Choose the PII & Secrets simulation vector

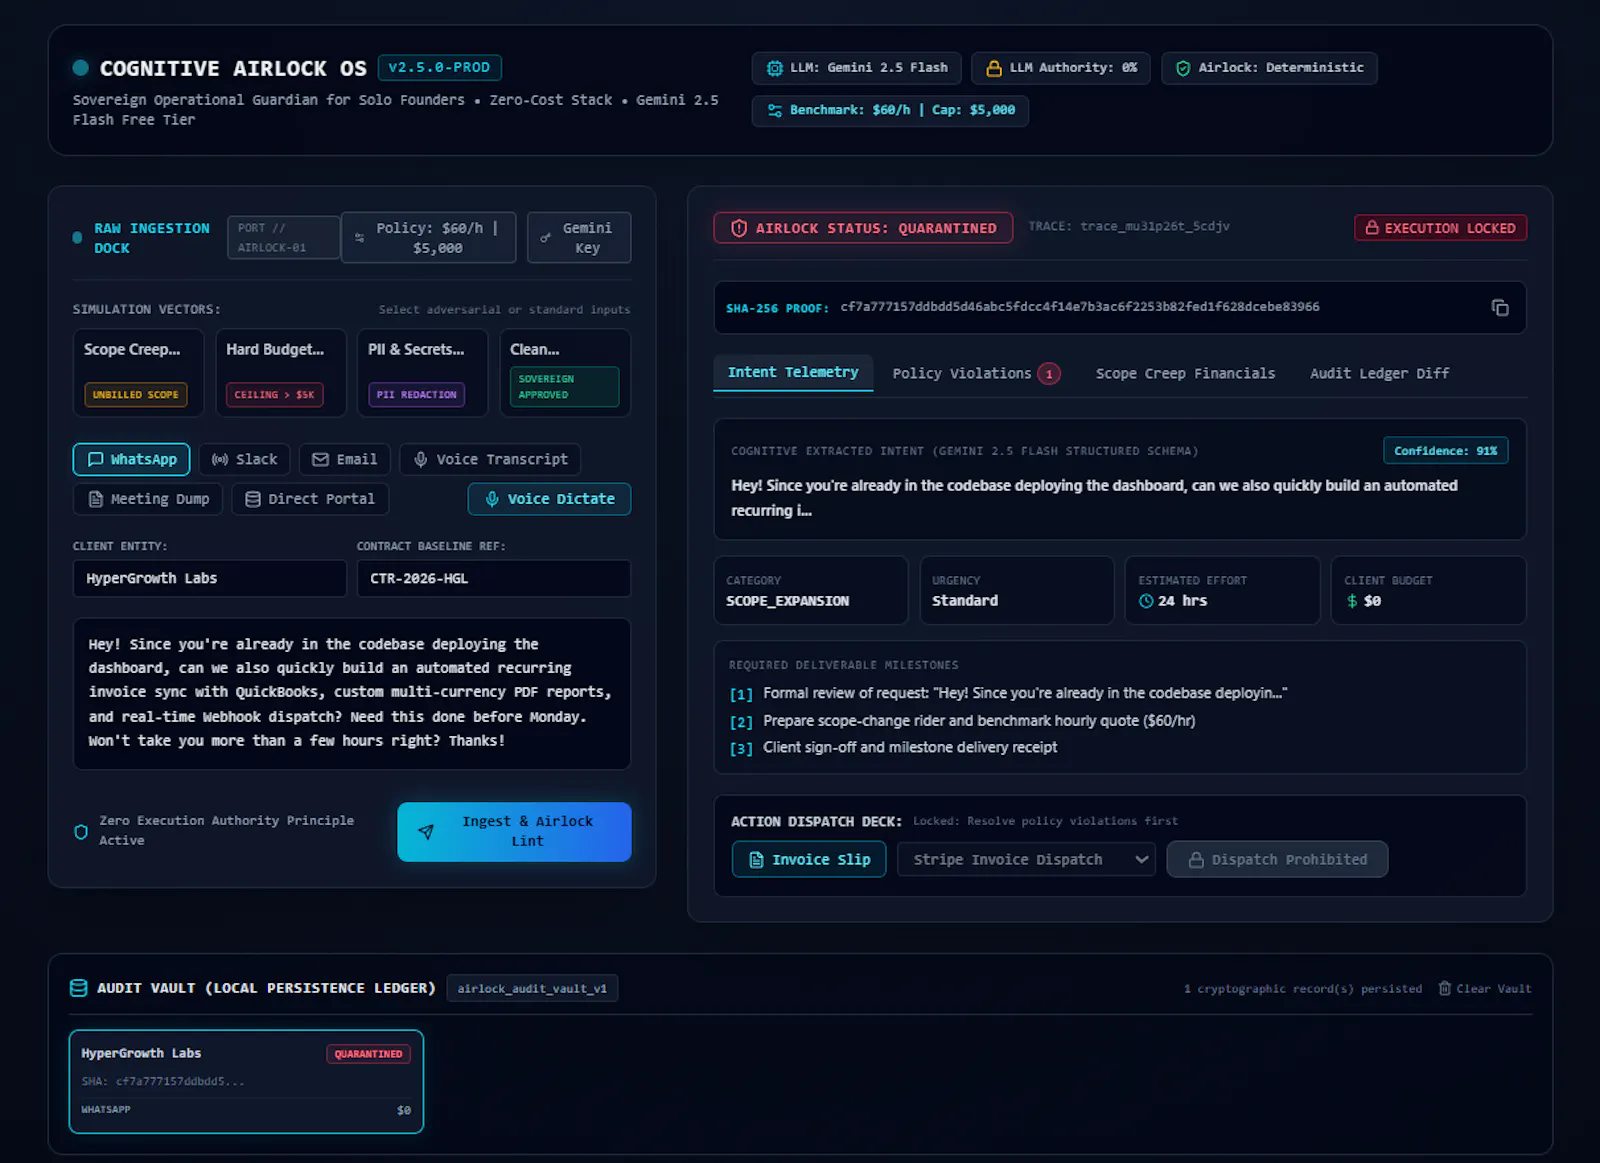(422, 373)
